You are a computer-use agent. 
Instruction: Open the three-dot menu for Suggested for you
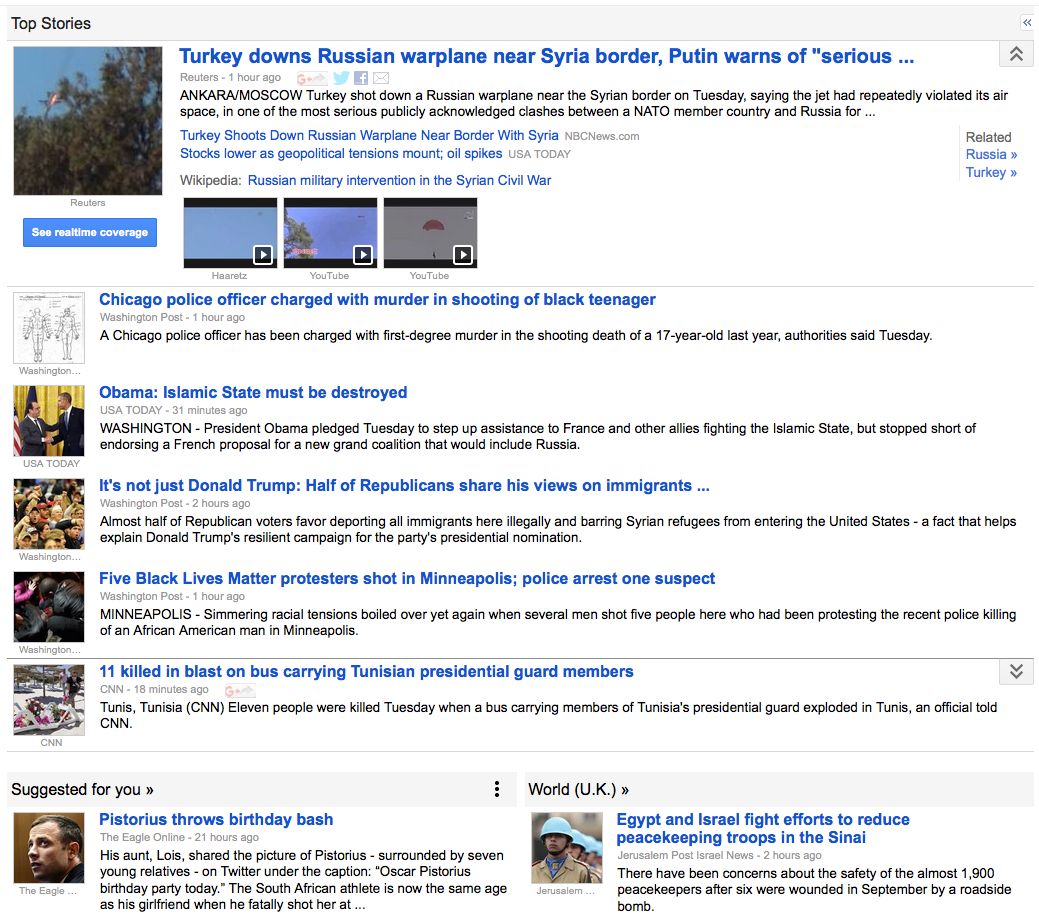[x=497, y=789]
